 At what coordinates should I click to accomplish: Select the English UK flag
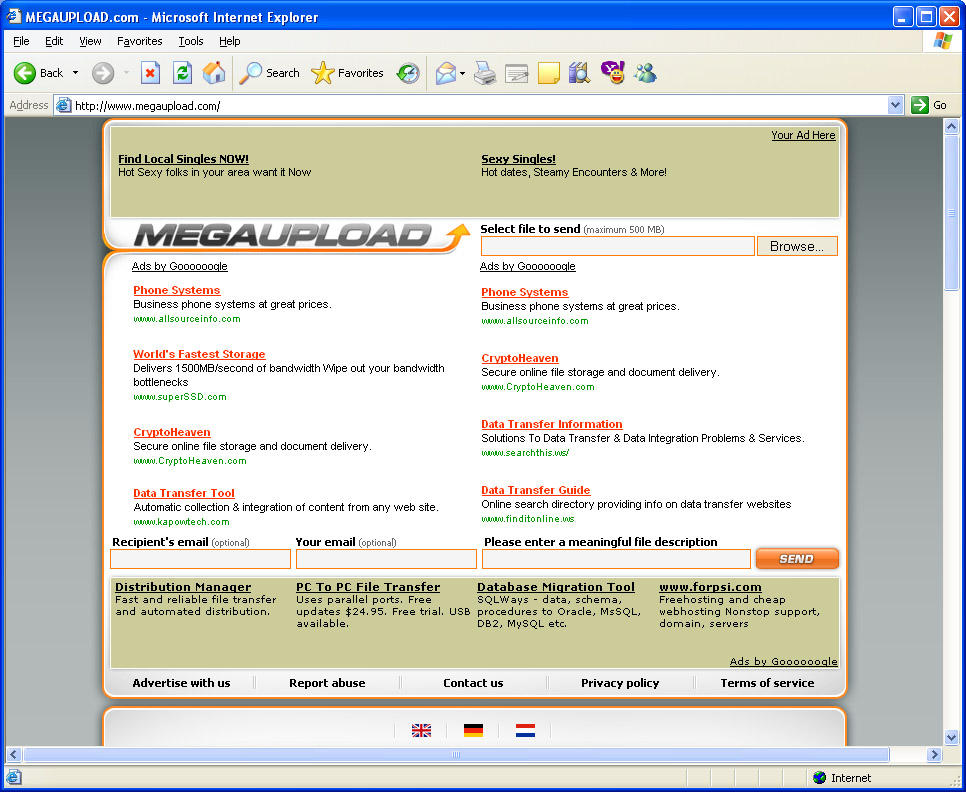click(421, 730)
